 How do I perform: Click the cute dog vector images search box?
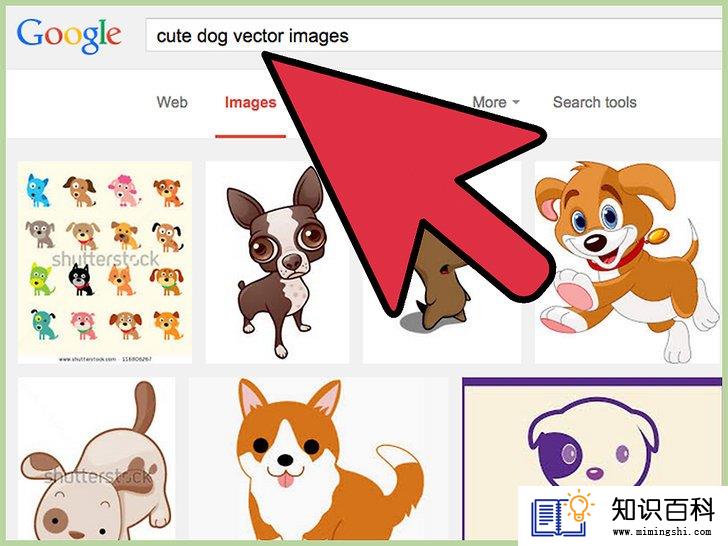(x=436, y=35)
